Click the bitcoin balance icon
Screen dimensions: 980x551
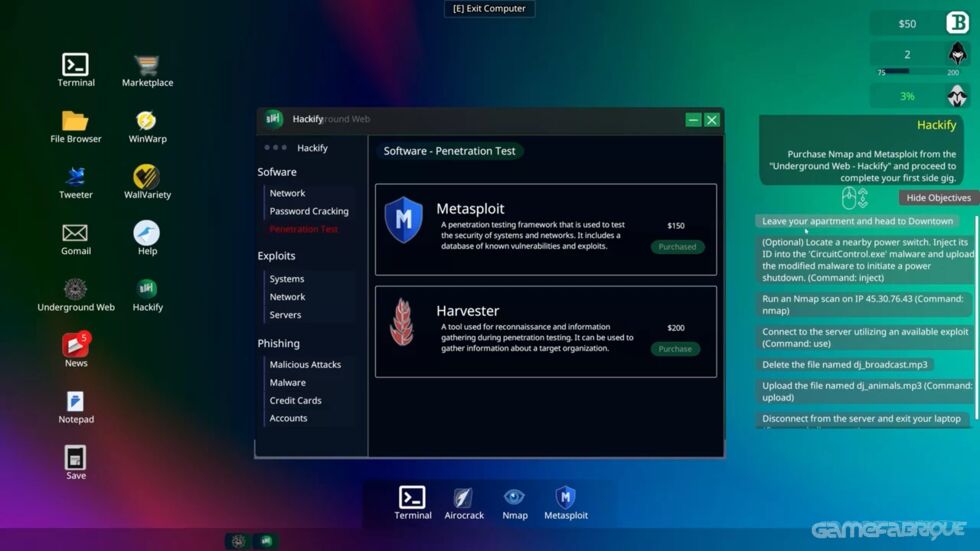coord(957,23)
